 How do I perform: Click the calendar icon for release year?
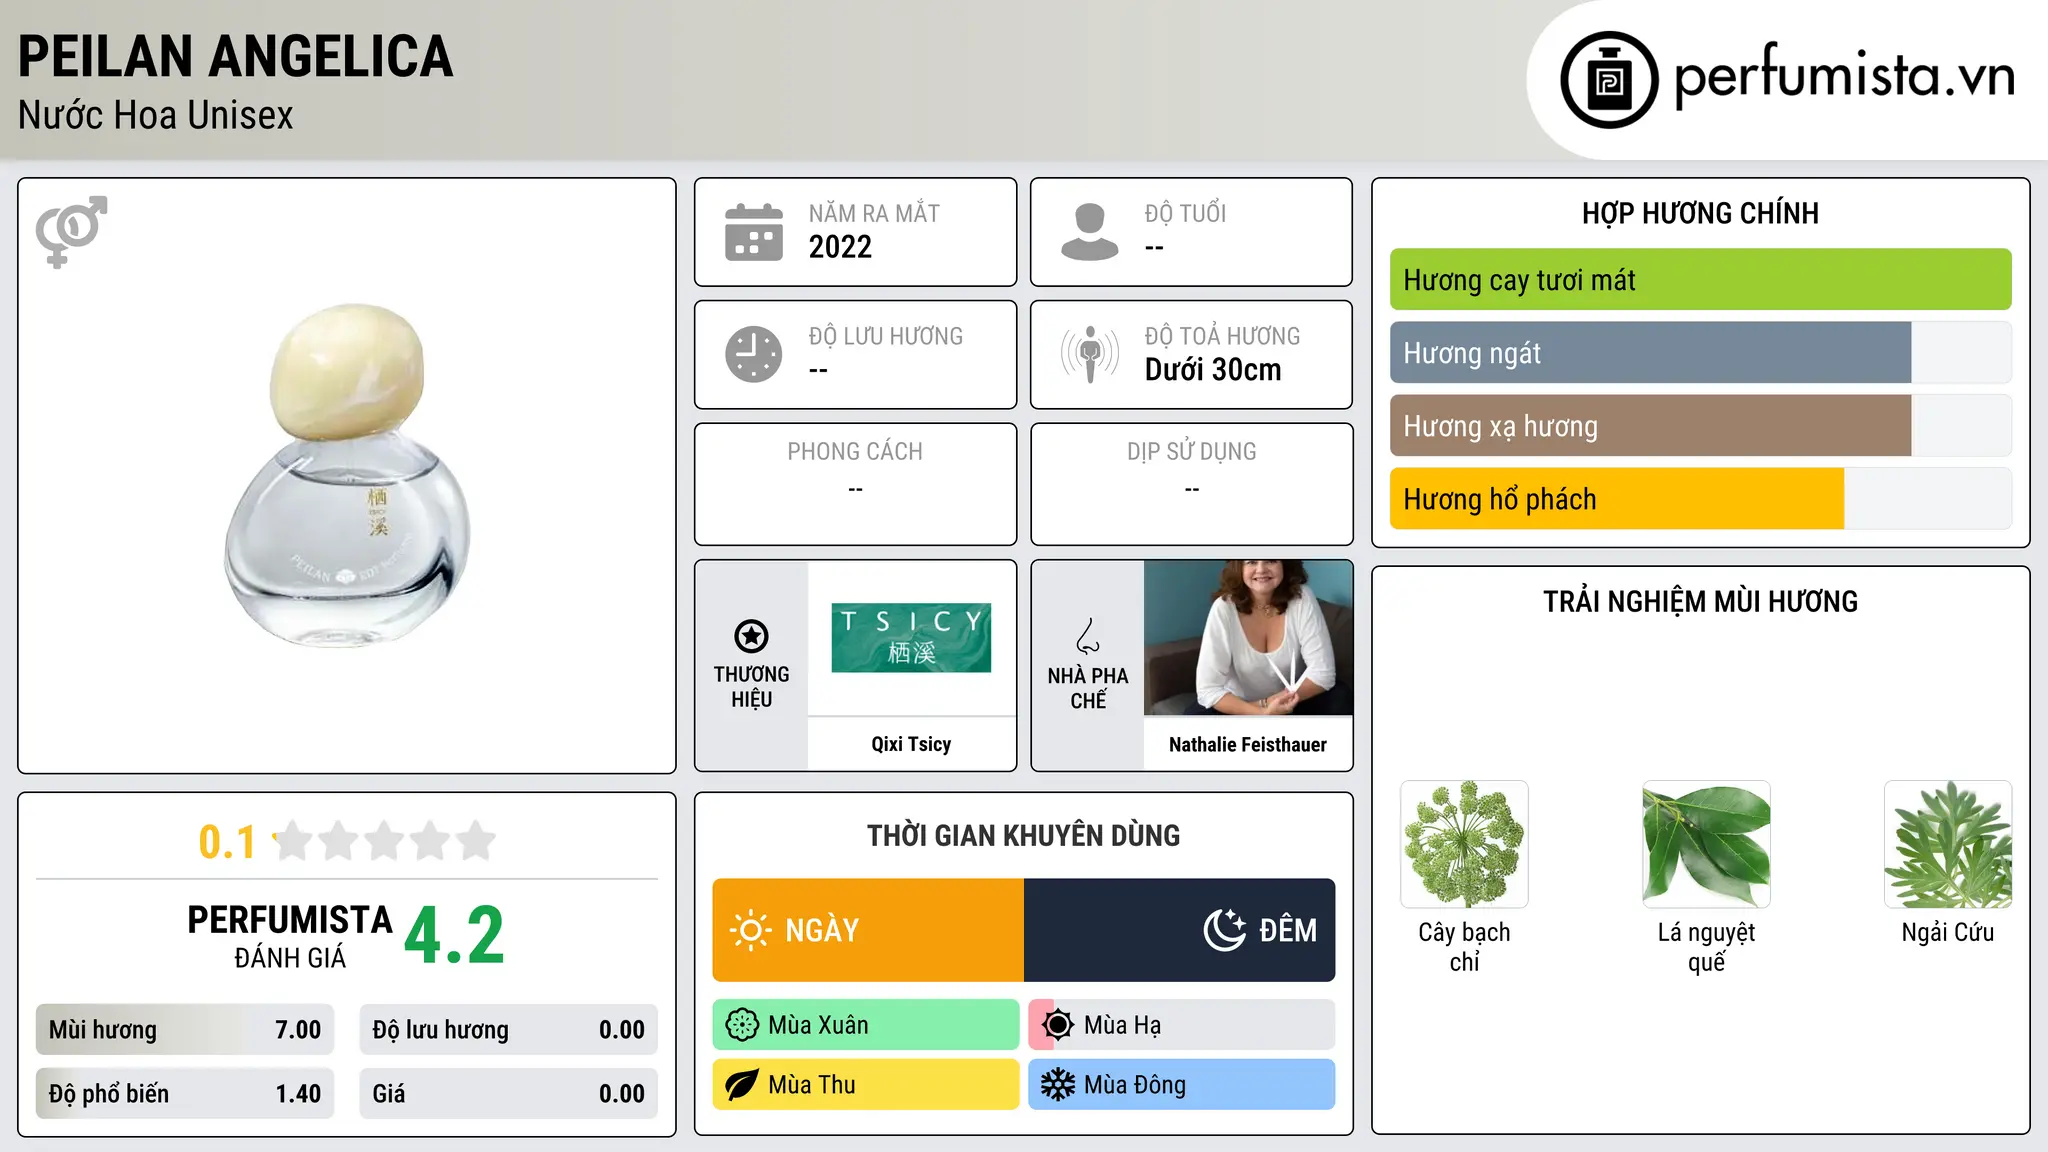pos(754,232)
